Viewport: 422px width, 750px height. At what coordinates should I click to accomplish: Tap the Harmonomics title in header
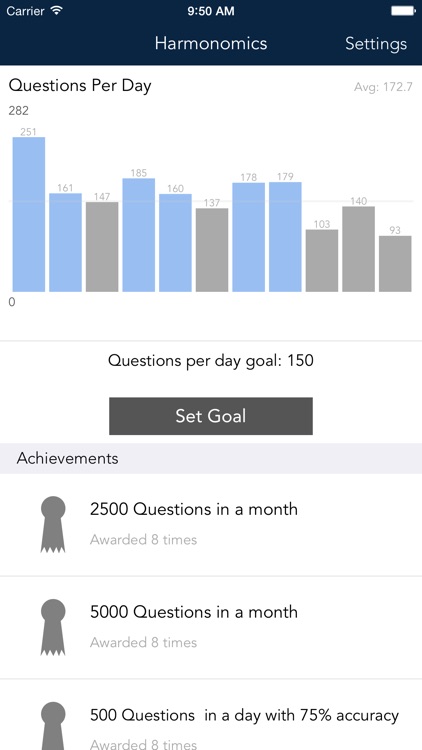click(x=211, y=44)
